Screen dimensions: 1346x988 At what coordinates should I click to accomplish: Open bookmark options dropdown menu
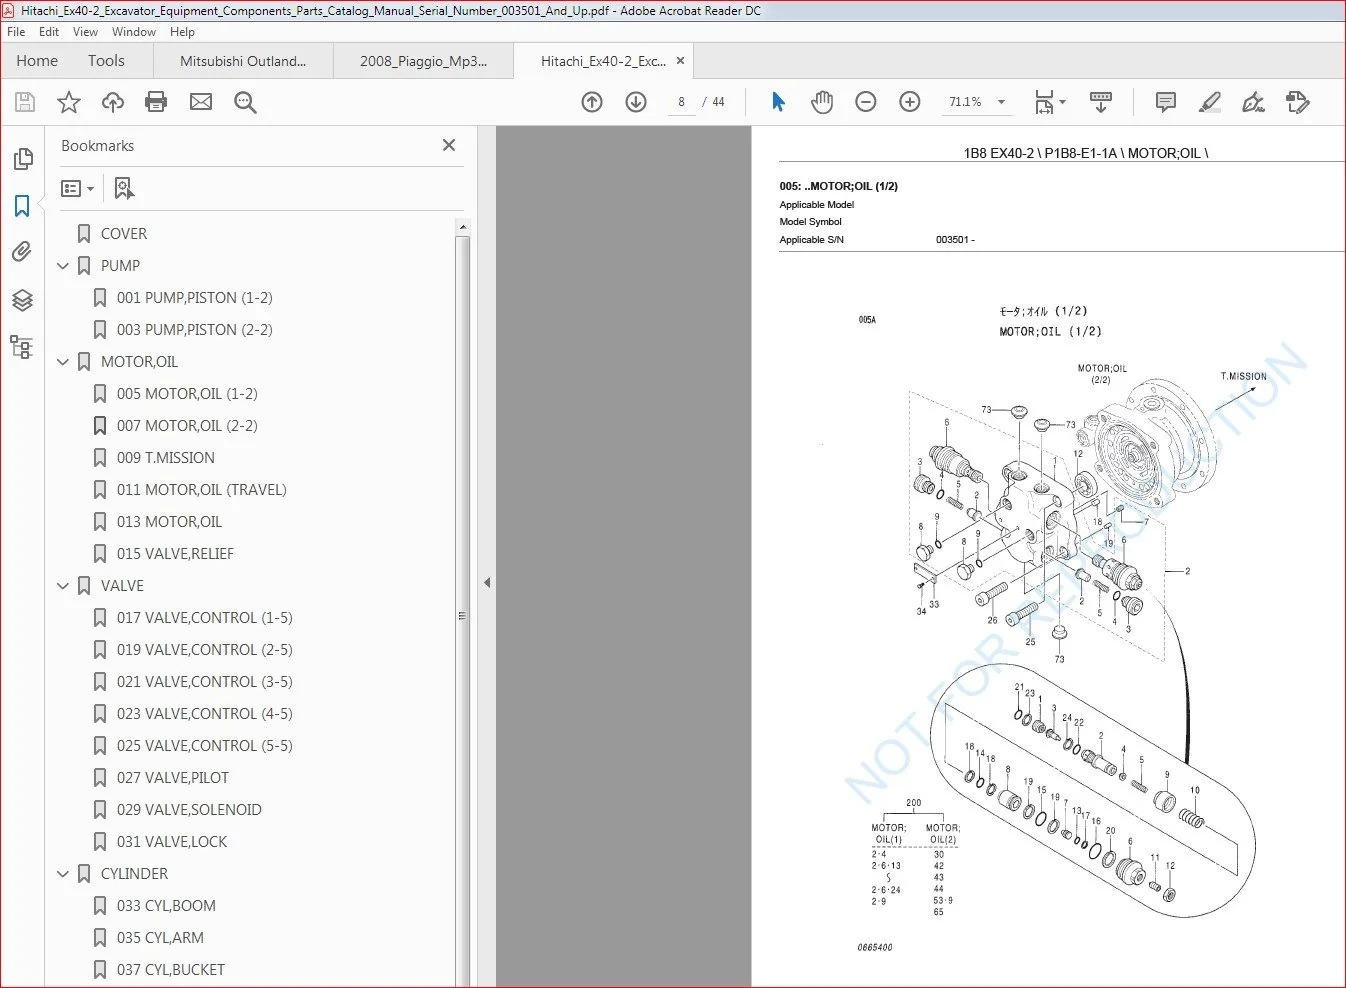coord(77,188)
